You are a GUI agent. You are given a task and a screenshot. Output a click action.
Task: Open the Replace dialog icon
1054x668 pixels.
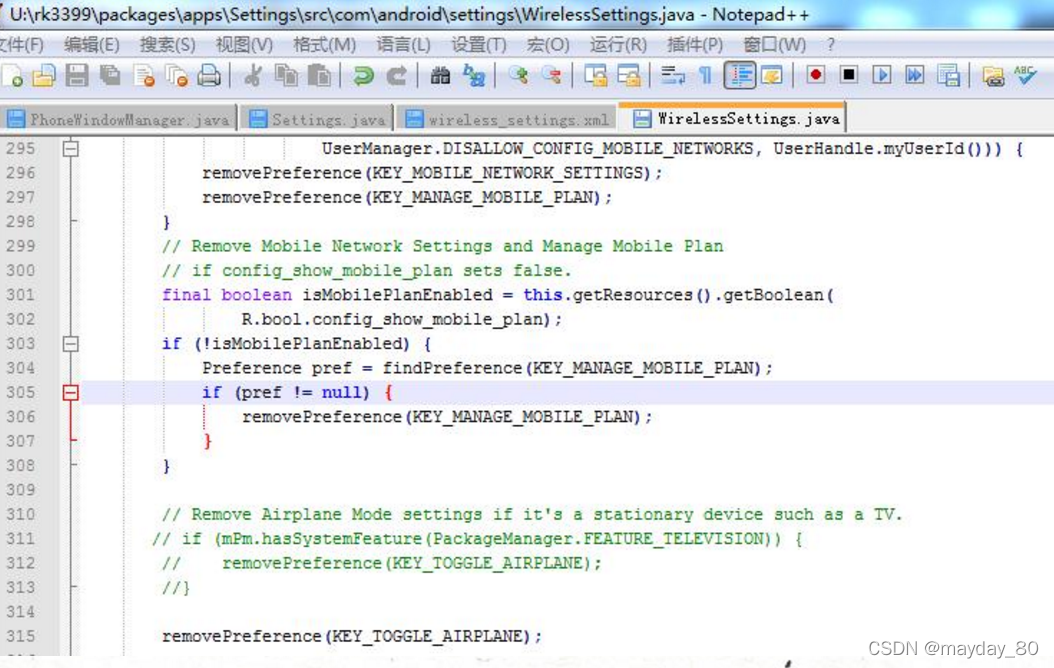(474, 75)
